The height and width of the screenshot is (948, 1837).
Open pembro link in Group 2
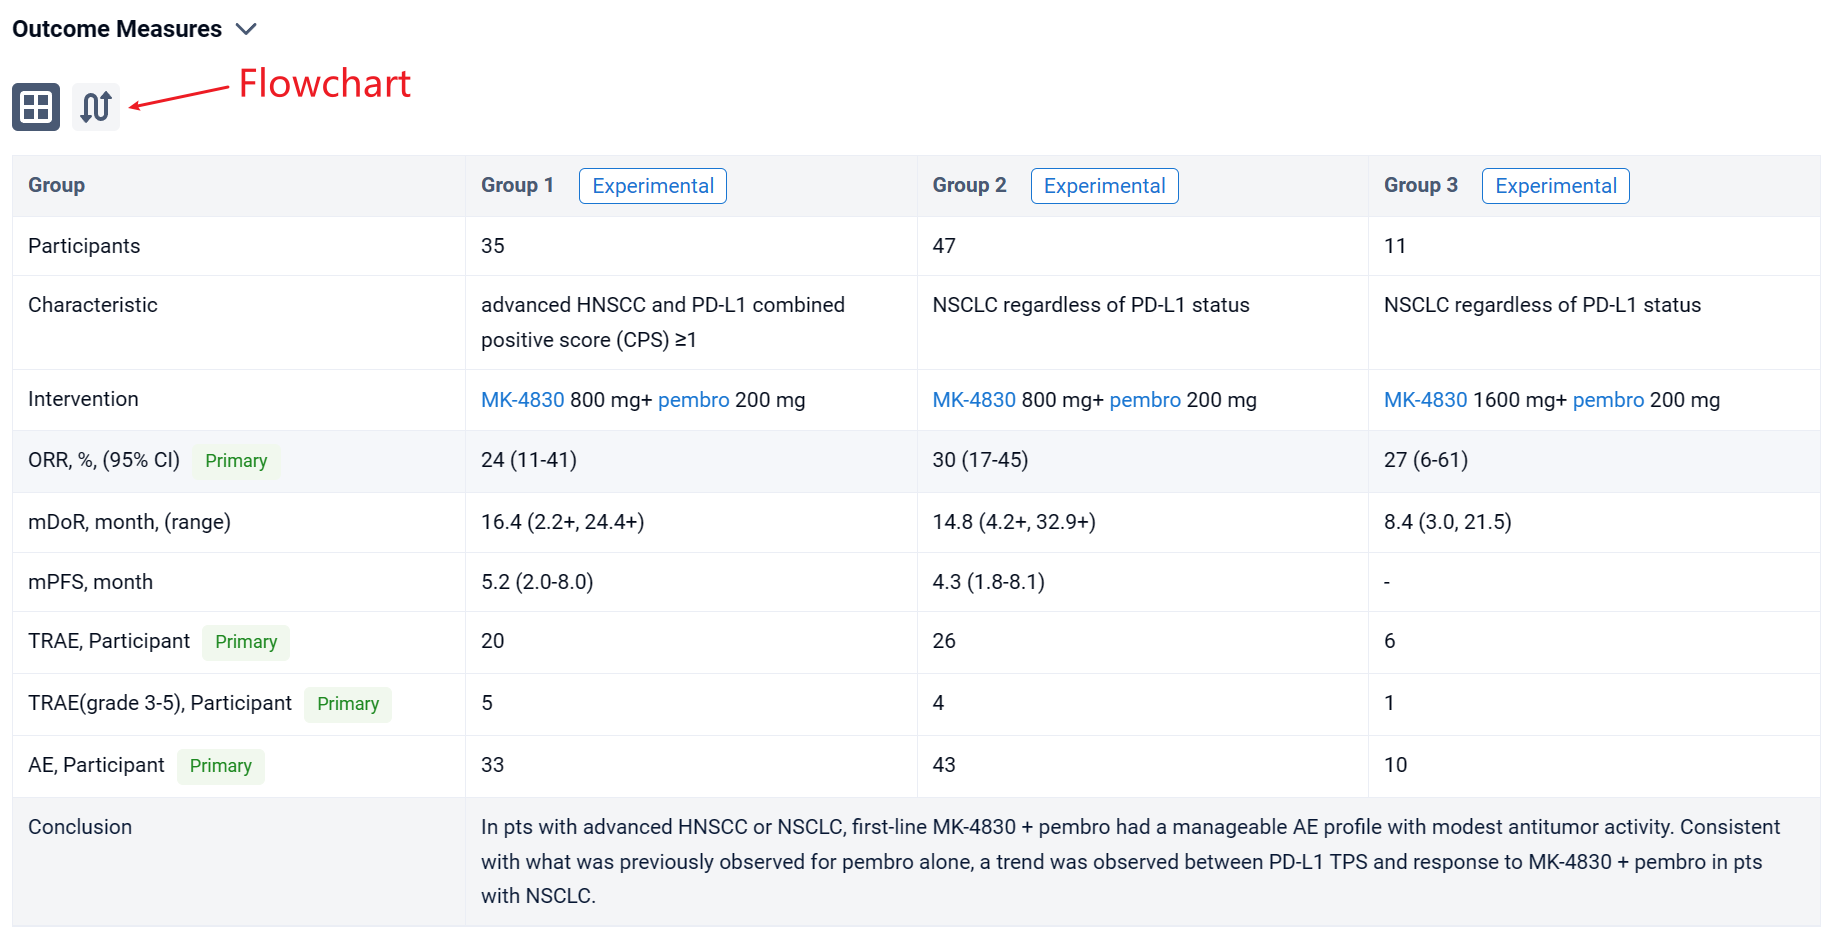[1145, 400]
